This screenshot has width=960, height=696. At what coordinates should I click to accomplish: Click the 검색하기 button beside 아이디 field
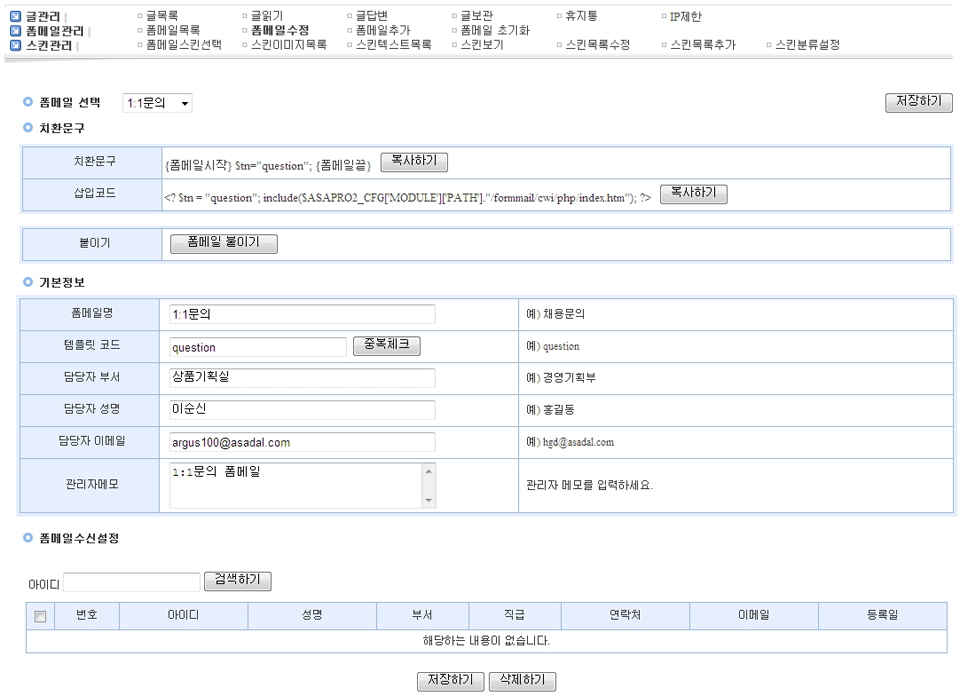pyautogui.click(x=237, y=581)
